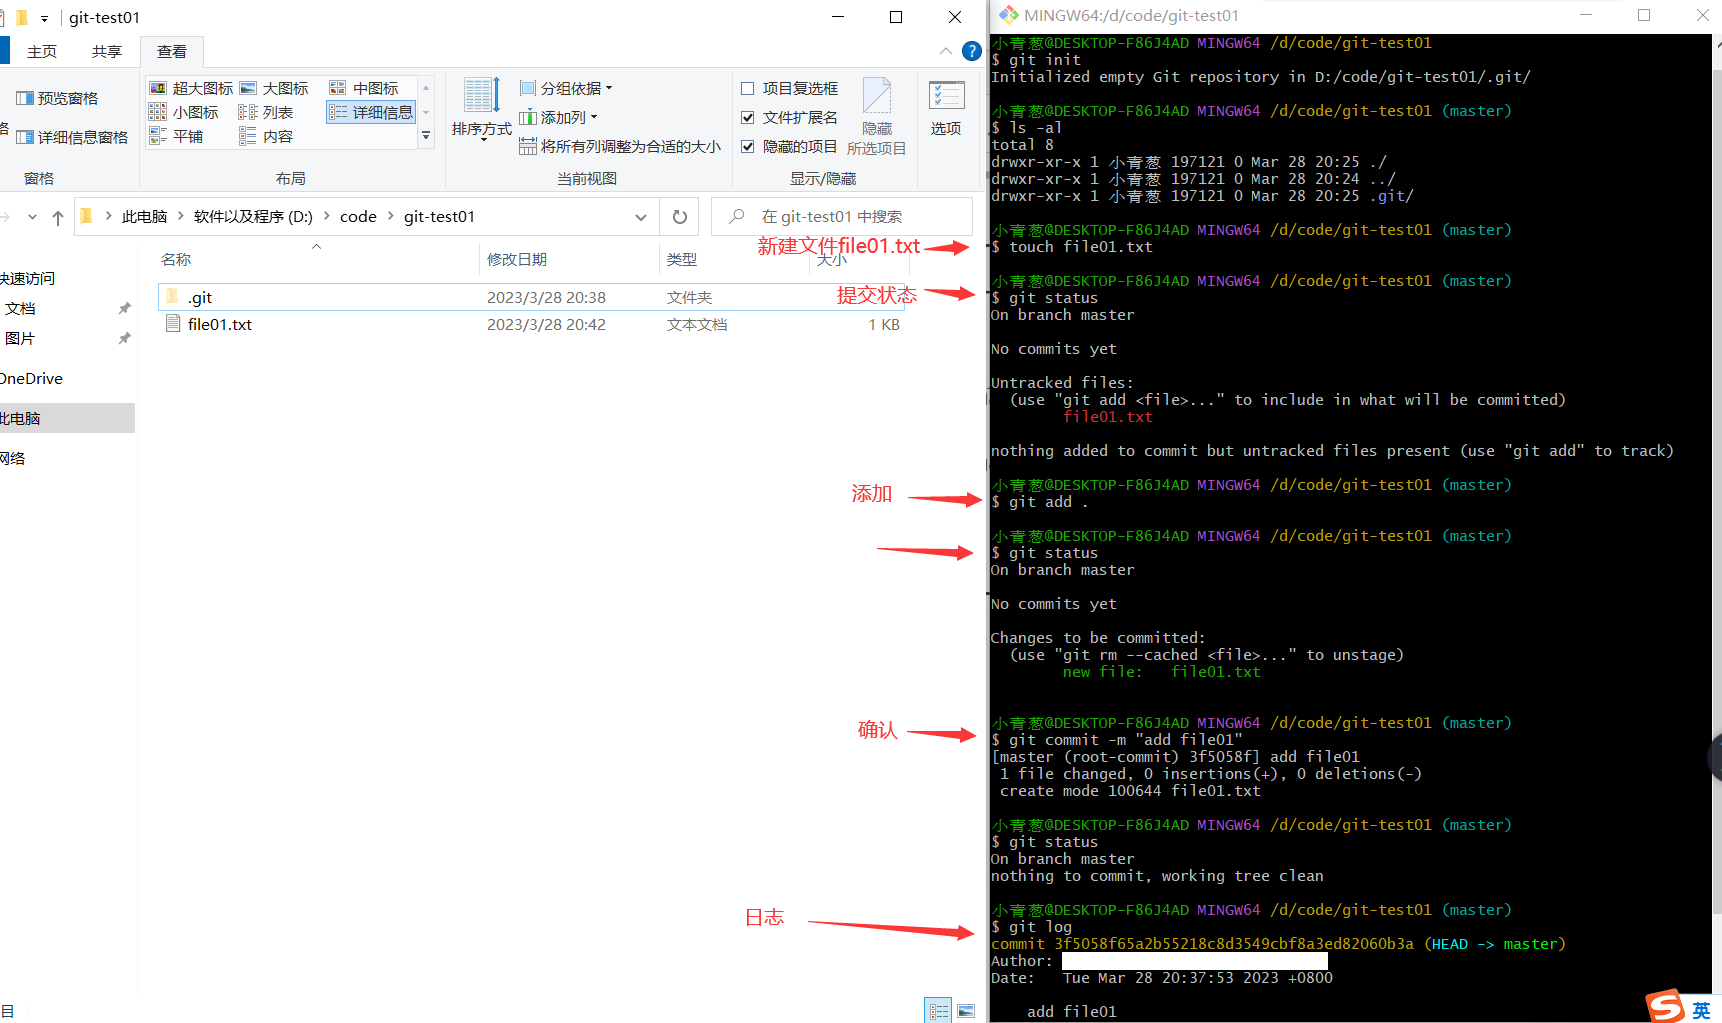Toggle the preview pane (预览窗格)

pyautogui.click(x=58, y=98)
